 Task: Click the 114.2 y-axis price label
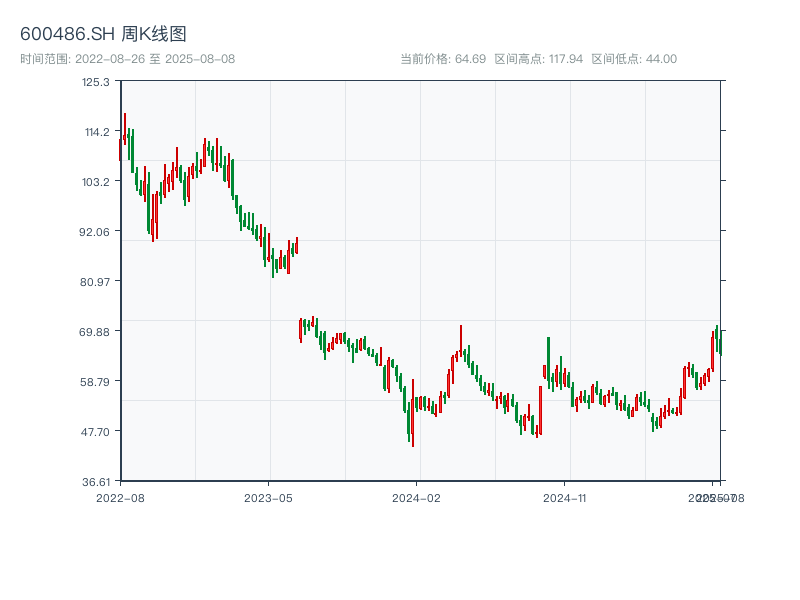click(x=96, y=132)
